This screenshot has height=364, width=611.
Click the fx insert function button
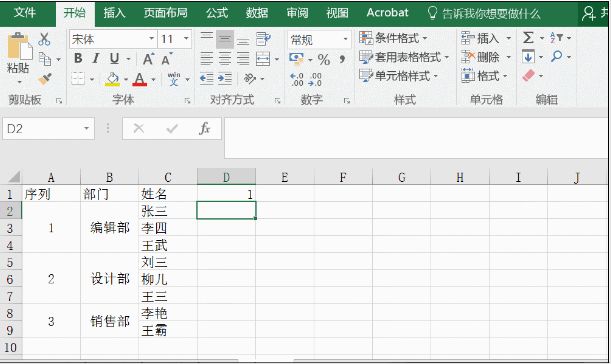pos(204,128)
